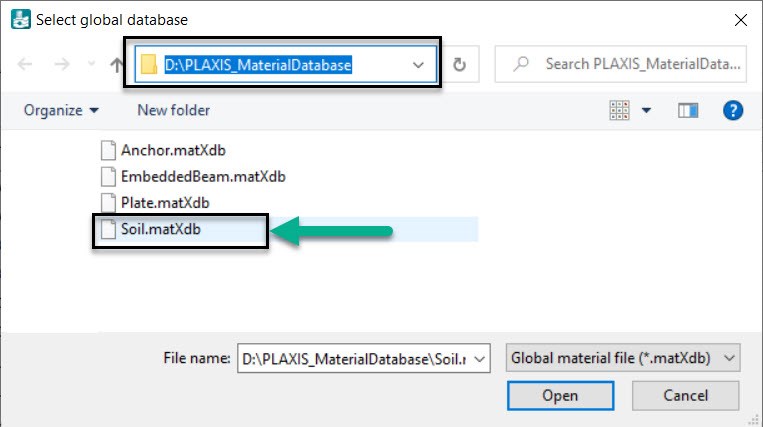Open the Organize menu
The image size is (763, 427).
62,110
